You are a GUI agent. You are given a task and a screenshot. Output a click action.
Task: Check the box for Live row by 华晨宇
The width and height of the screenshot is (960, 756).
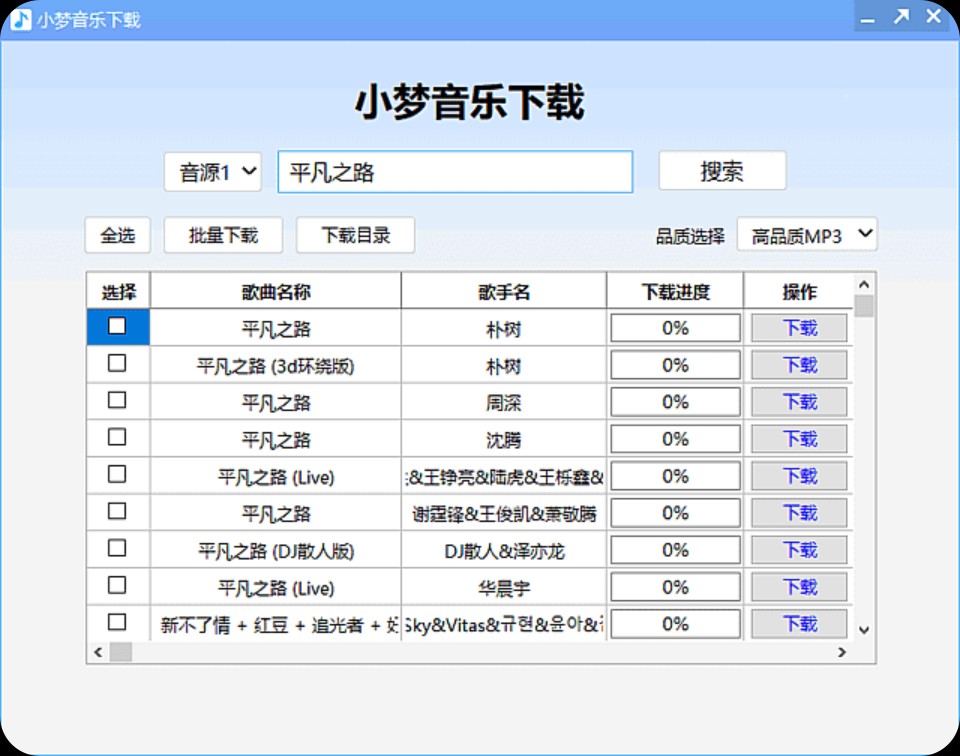[x=117, y=585]
